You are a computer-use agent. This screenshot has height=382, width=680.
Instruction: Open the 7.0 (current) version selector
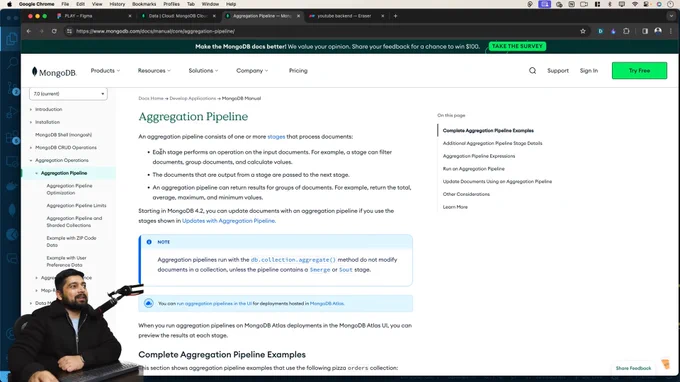[69, 94]
